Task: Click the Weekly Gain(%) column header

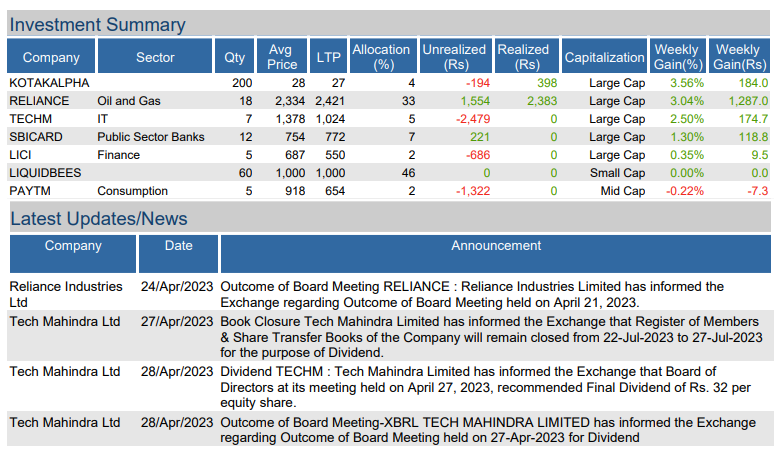Action: 678,56
